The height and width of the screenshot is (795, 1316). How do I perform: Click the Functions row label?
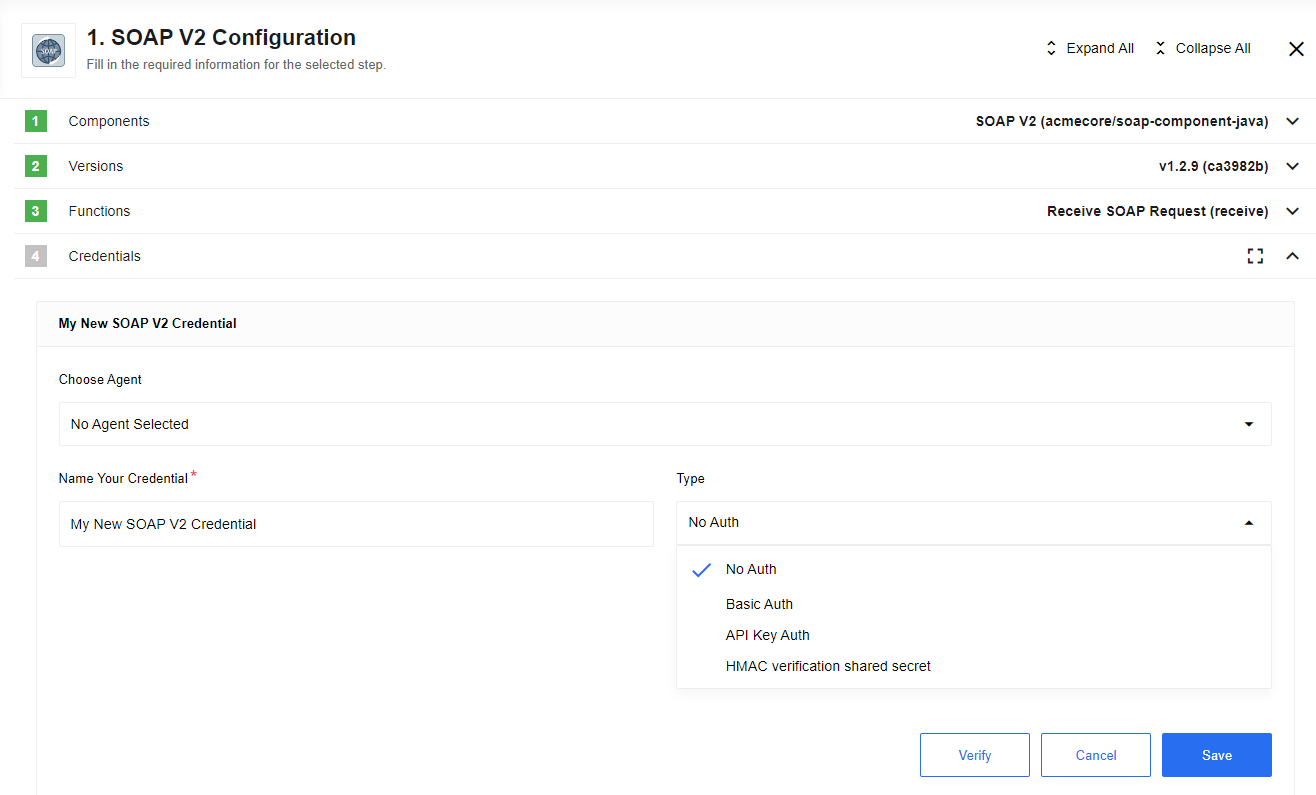(99, 211)
